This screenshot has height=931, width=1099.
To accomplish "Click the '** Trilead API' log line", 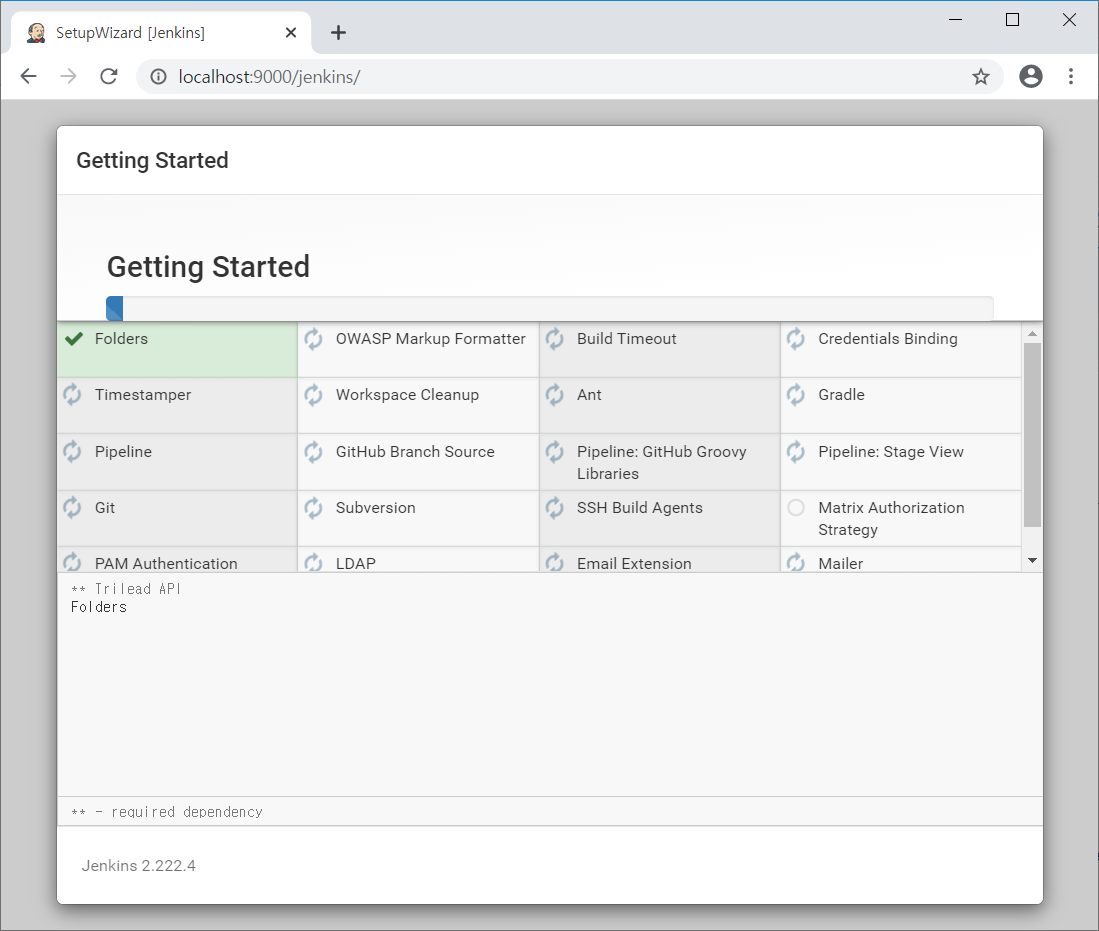I will tap(126, 589).
